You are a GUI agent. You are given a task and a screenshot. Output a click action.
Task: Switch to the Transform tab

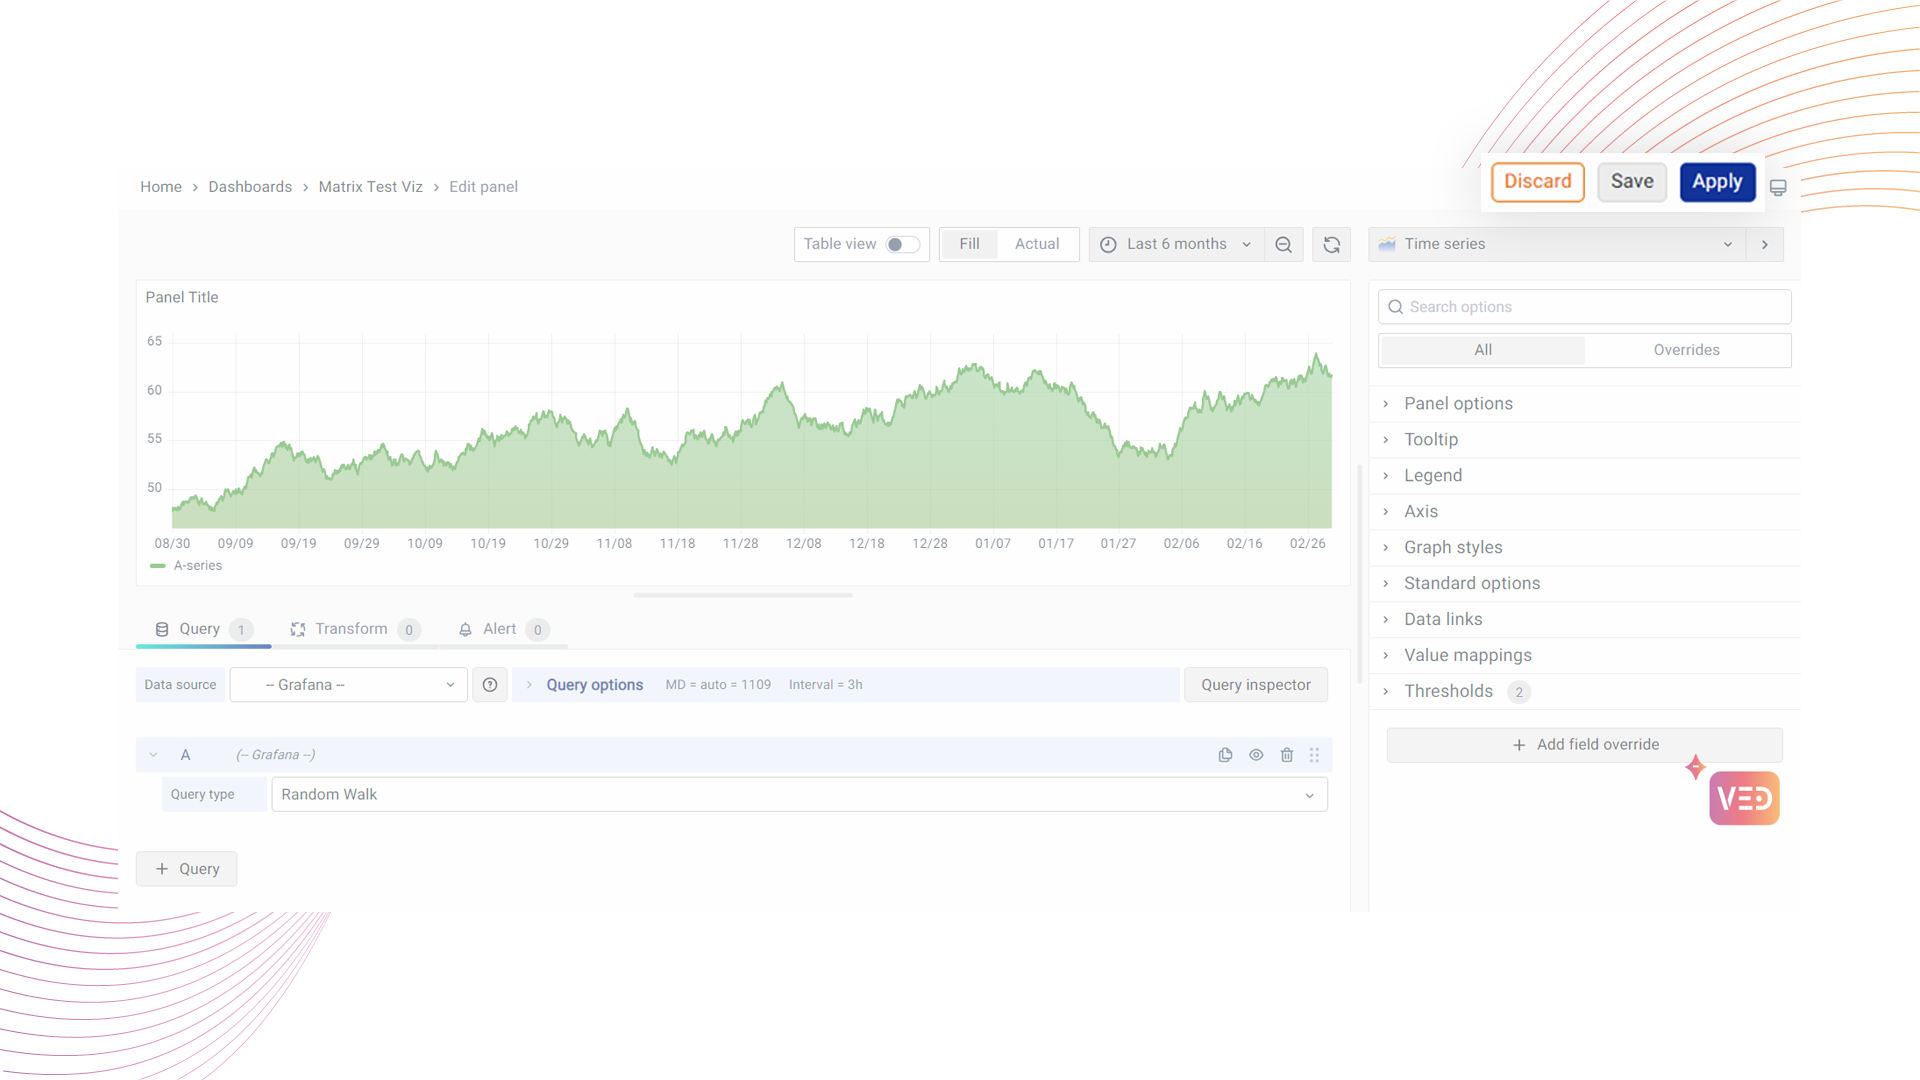point(350,629)
